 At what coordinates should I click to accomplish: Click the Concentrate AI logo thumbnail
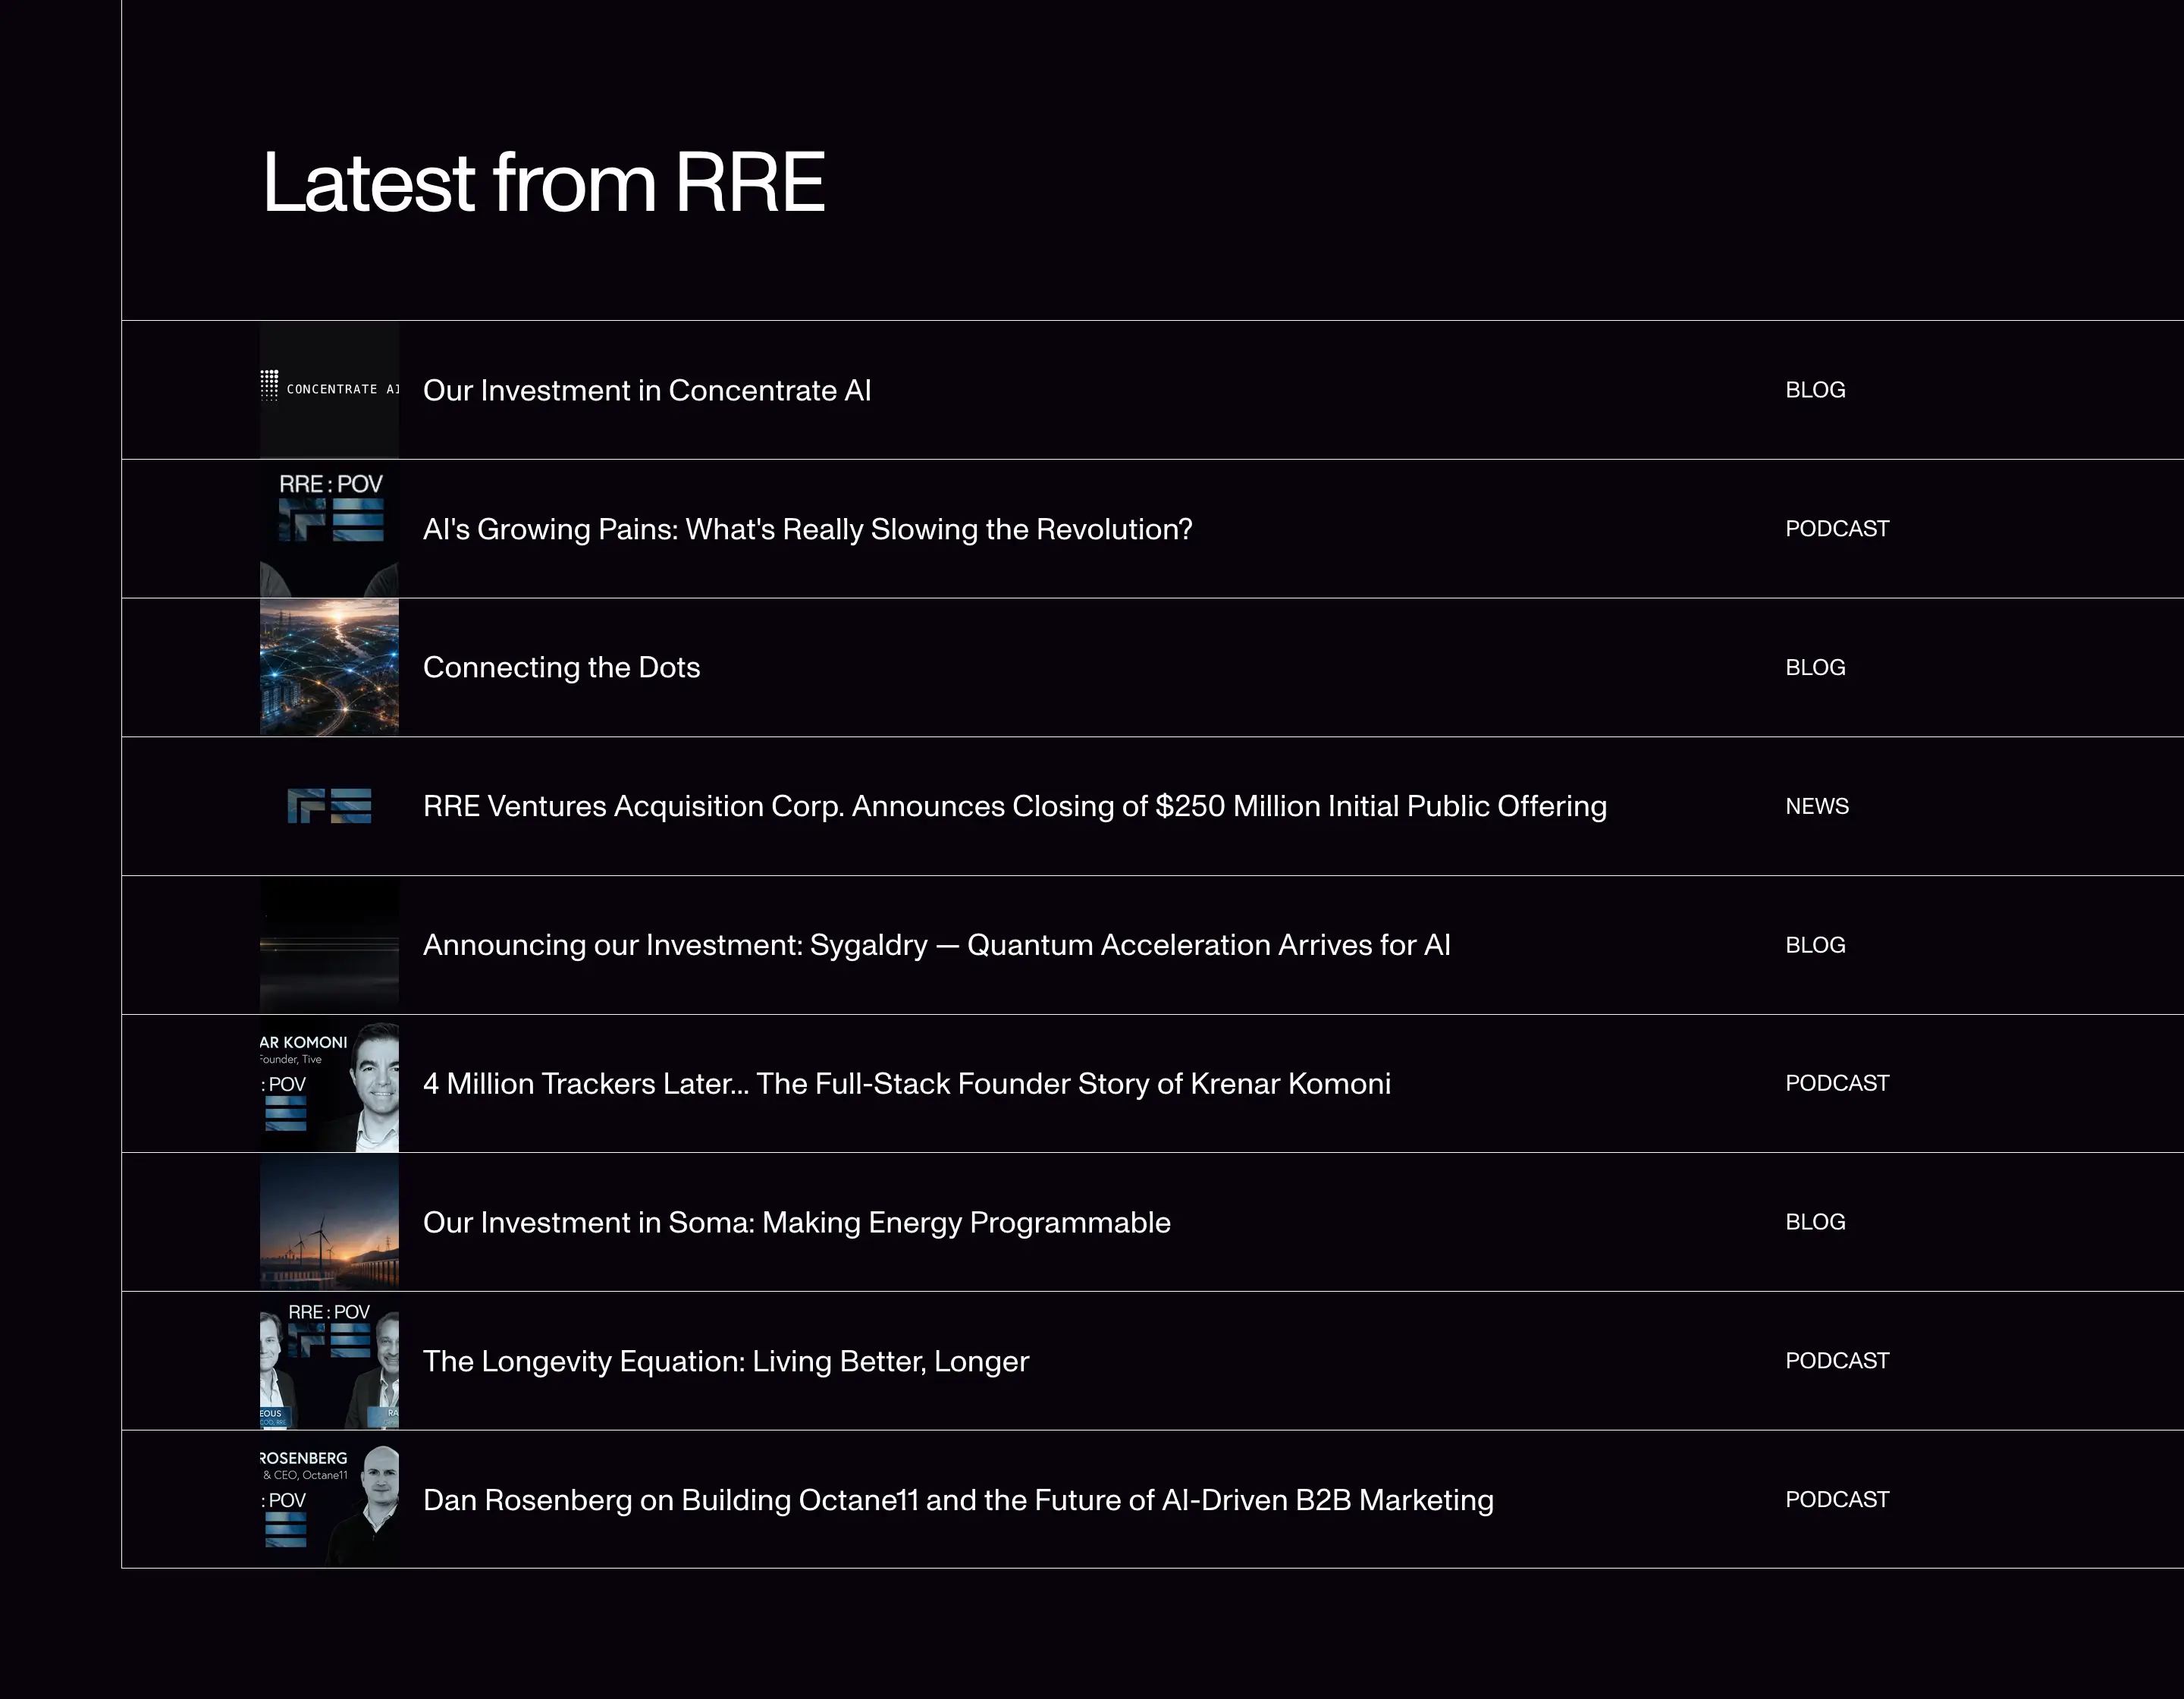[329, 390]
